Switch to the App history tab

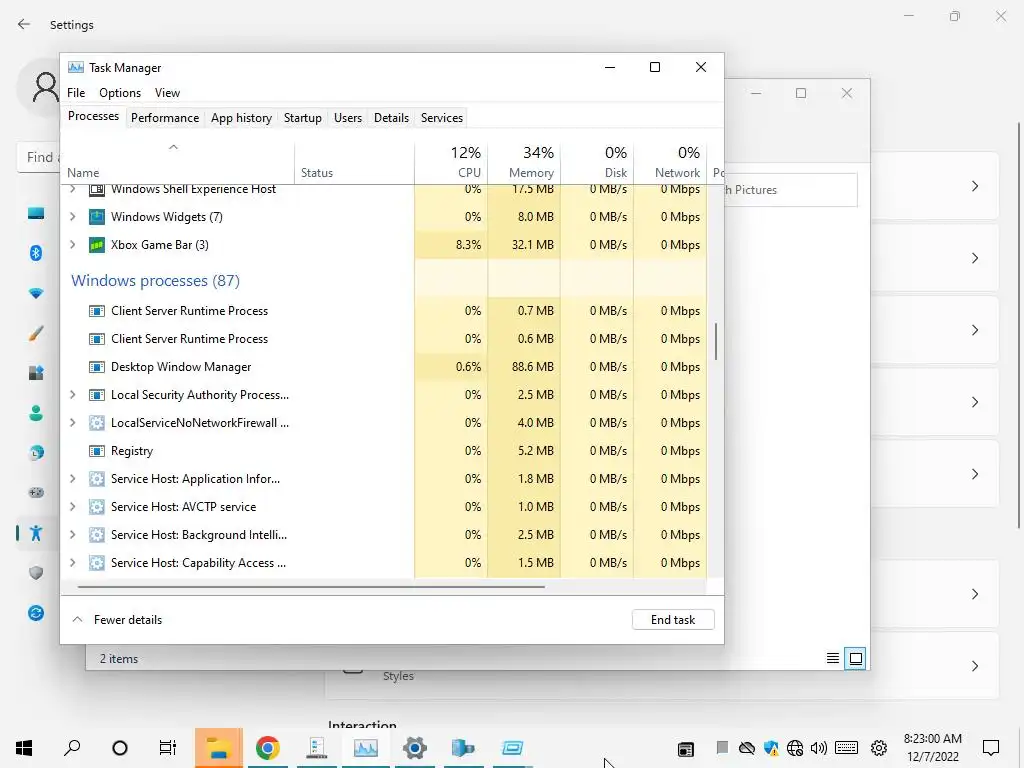tap(241, 118)
